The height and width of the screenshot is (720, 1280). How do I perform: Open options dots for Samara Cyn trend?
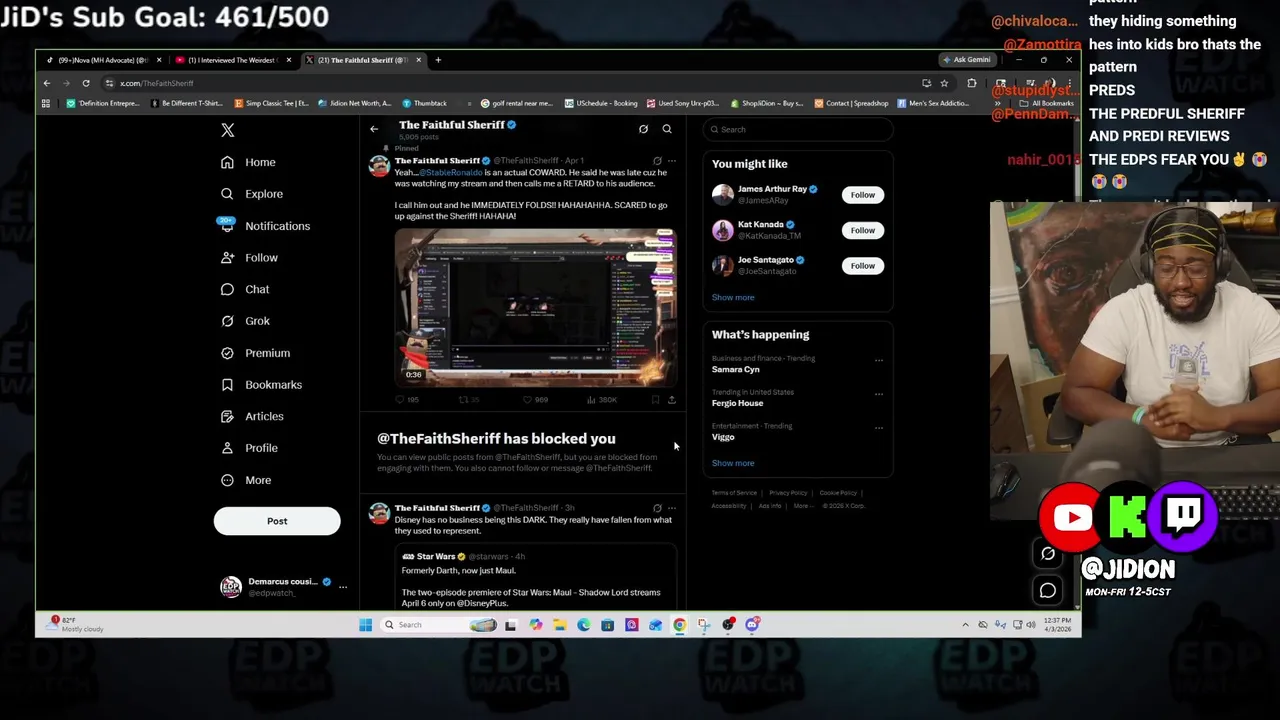tap(879, 360)
